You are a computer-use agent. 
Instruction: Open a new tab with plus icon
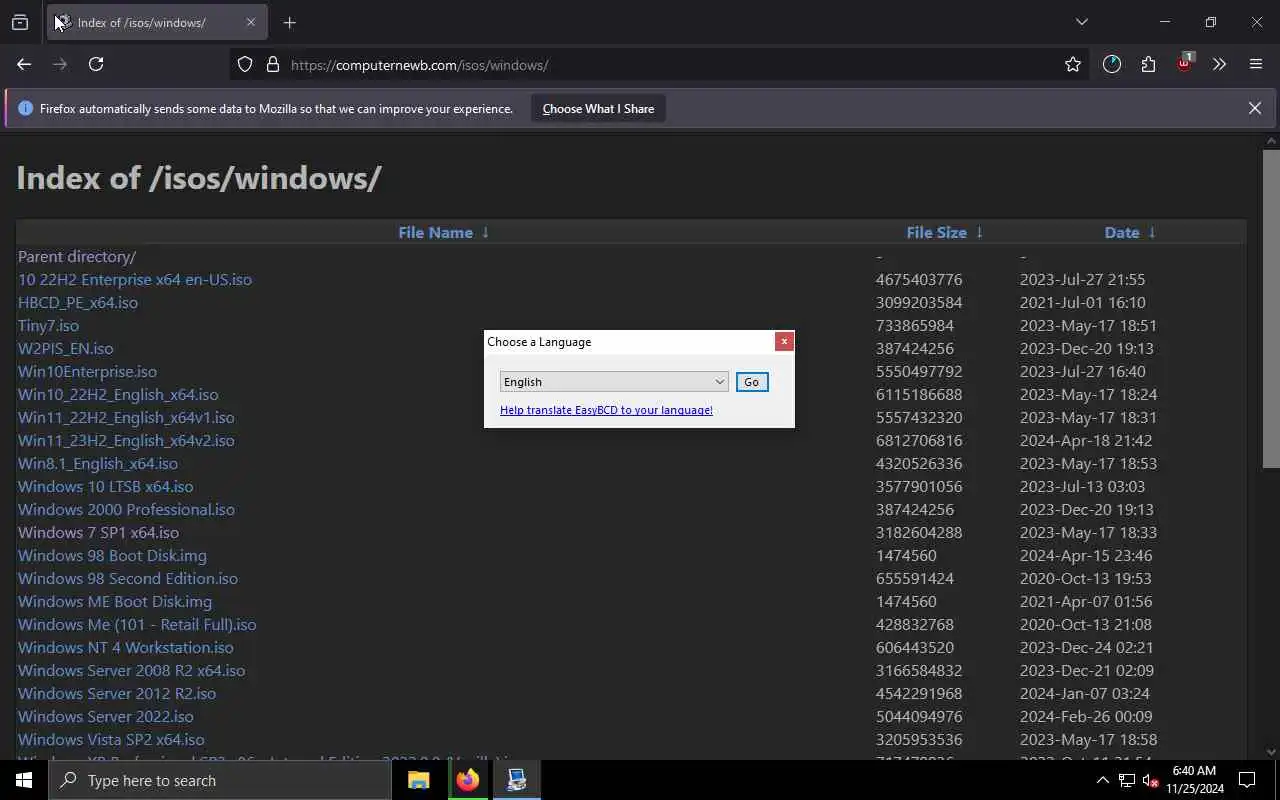tap(289, 22)
